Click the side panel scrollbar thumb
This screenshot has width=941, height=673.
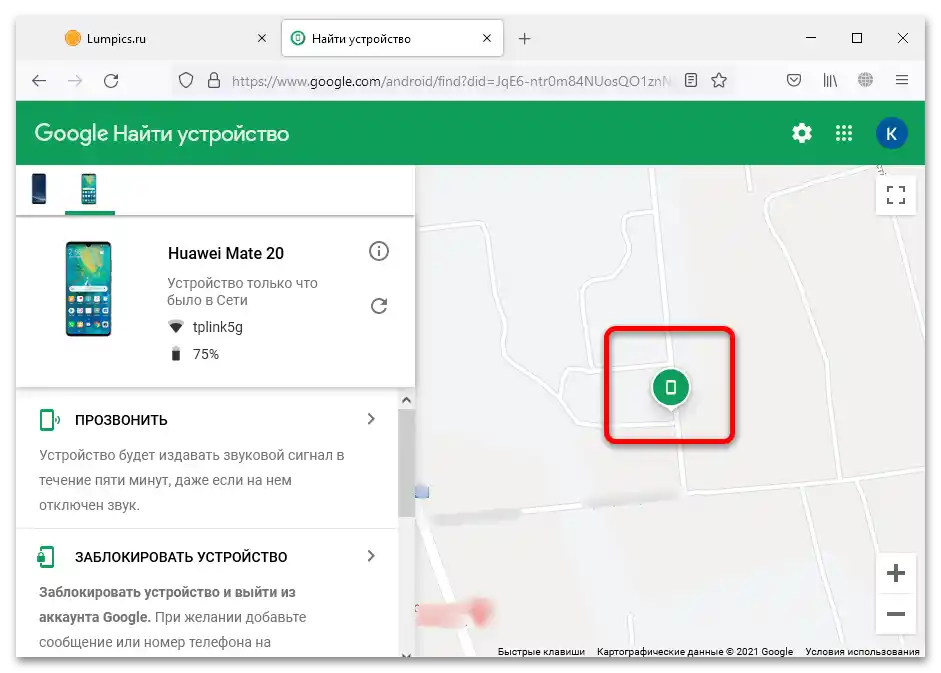tap(406, 463)
